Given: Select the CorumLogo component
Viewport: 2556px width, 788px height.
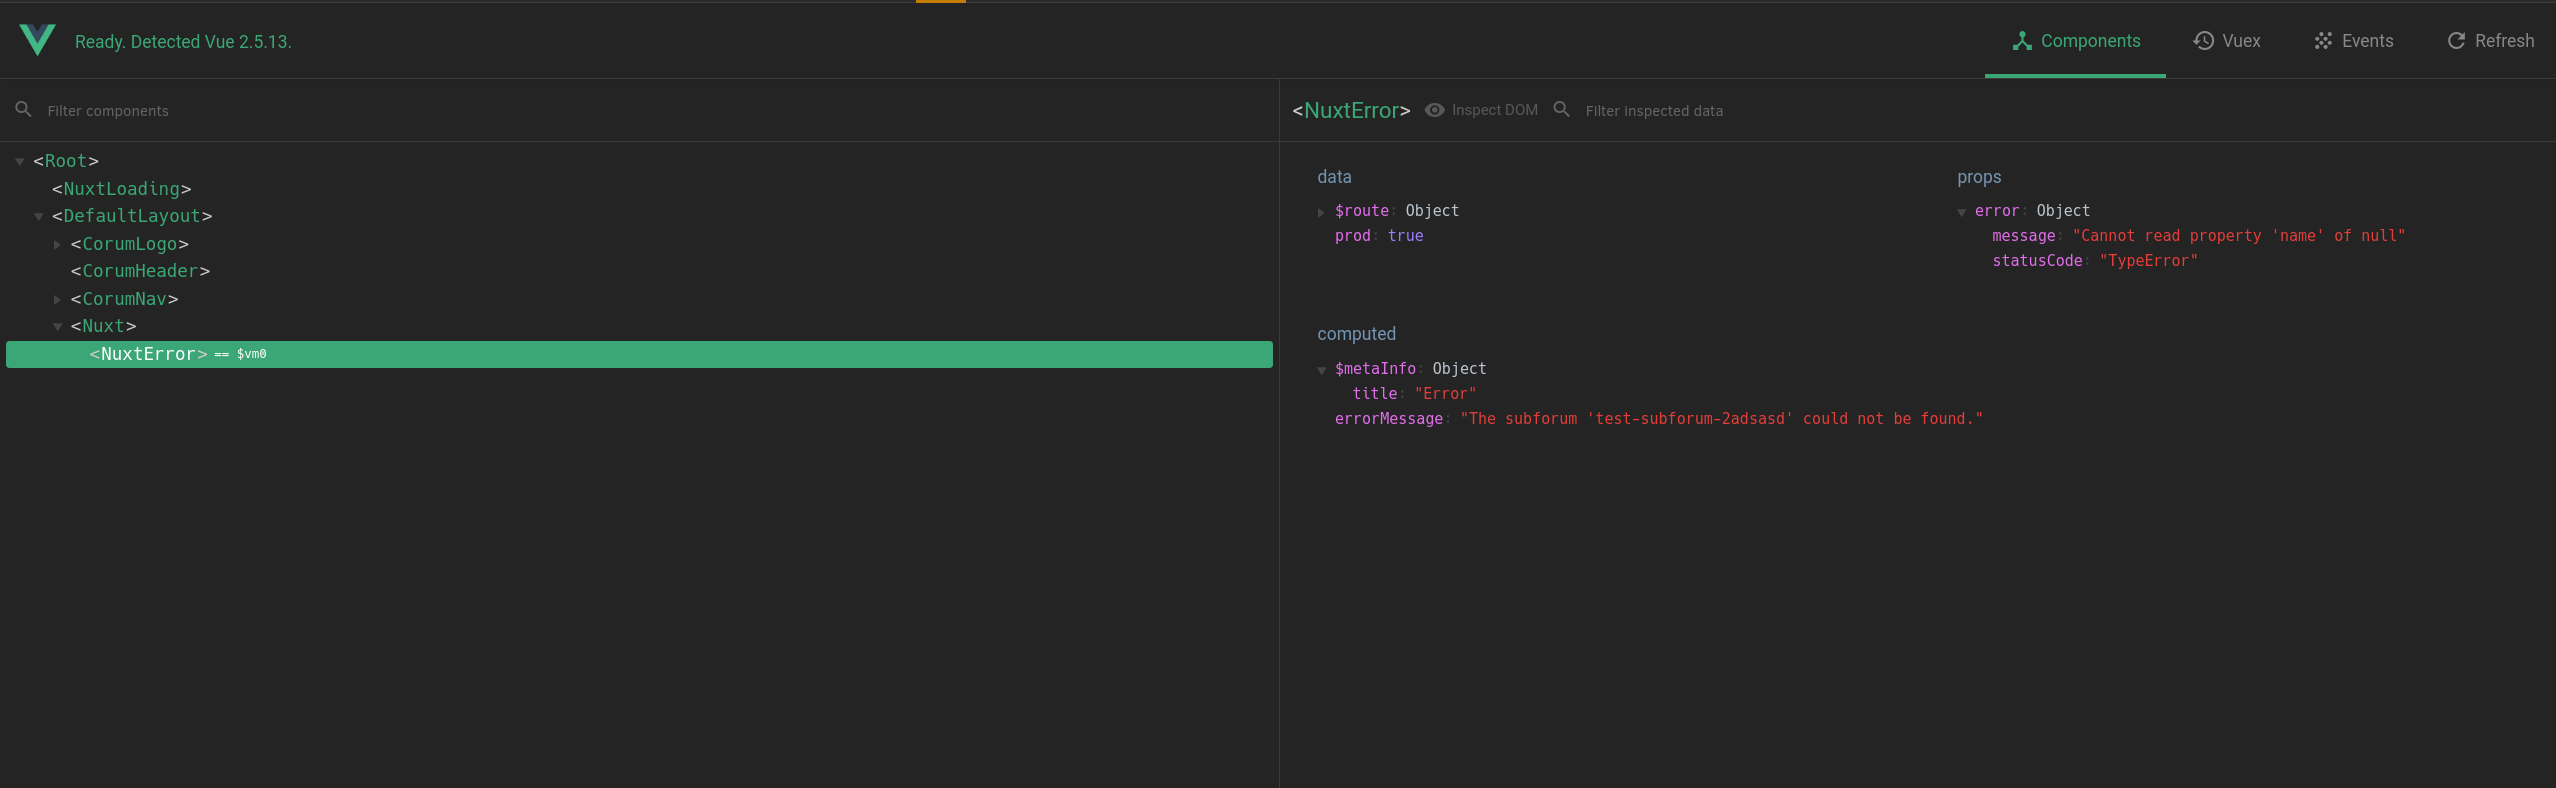Looking at the screenshot, I should (x=130, y=244).
